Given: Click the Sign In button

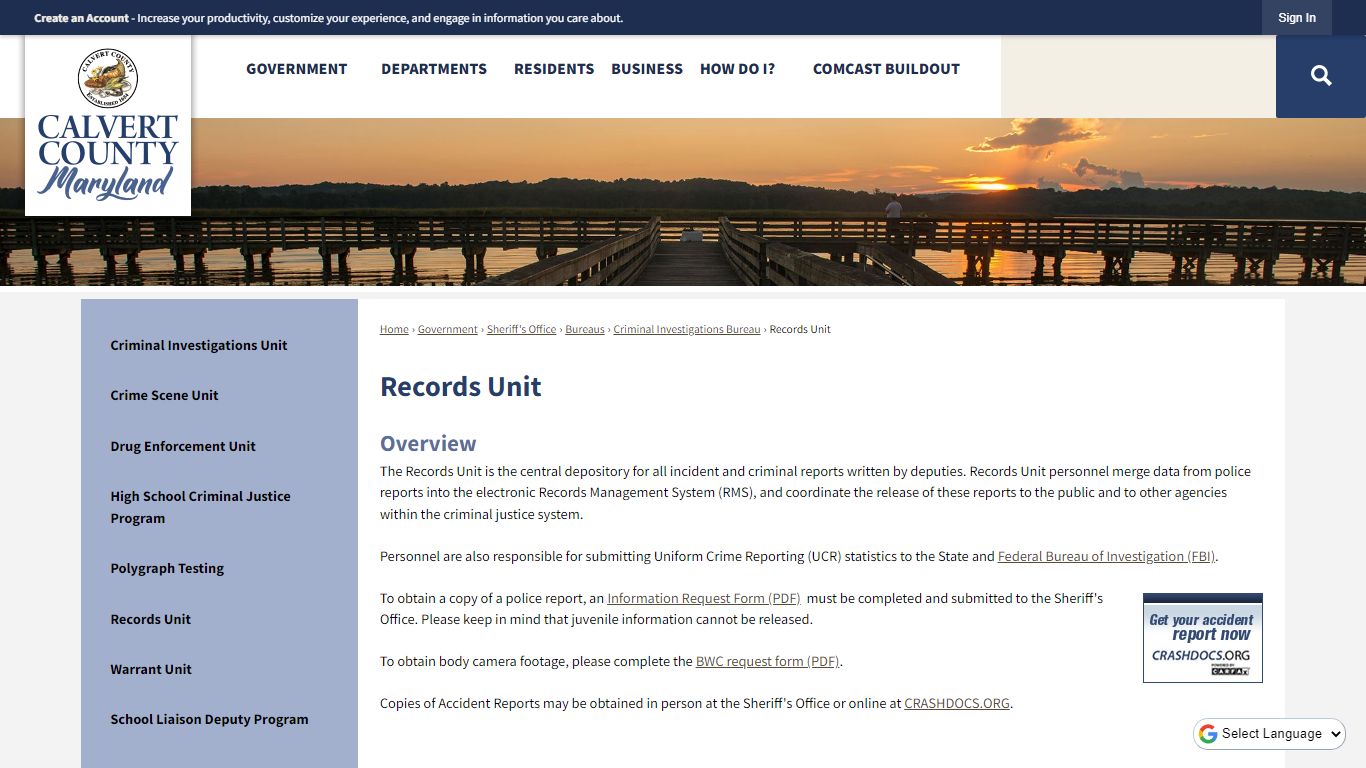Looking at the screenshot, I should (x=1296, y=17).
